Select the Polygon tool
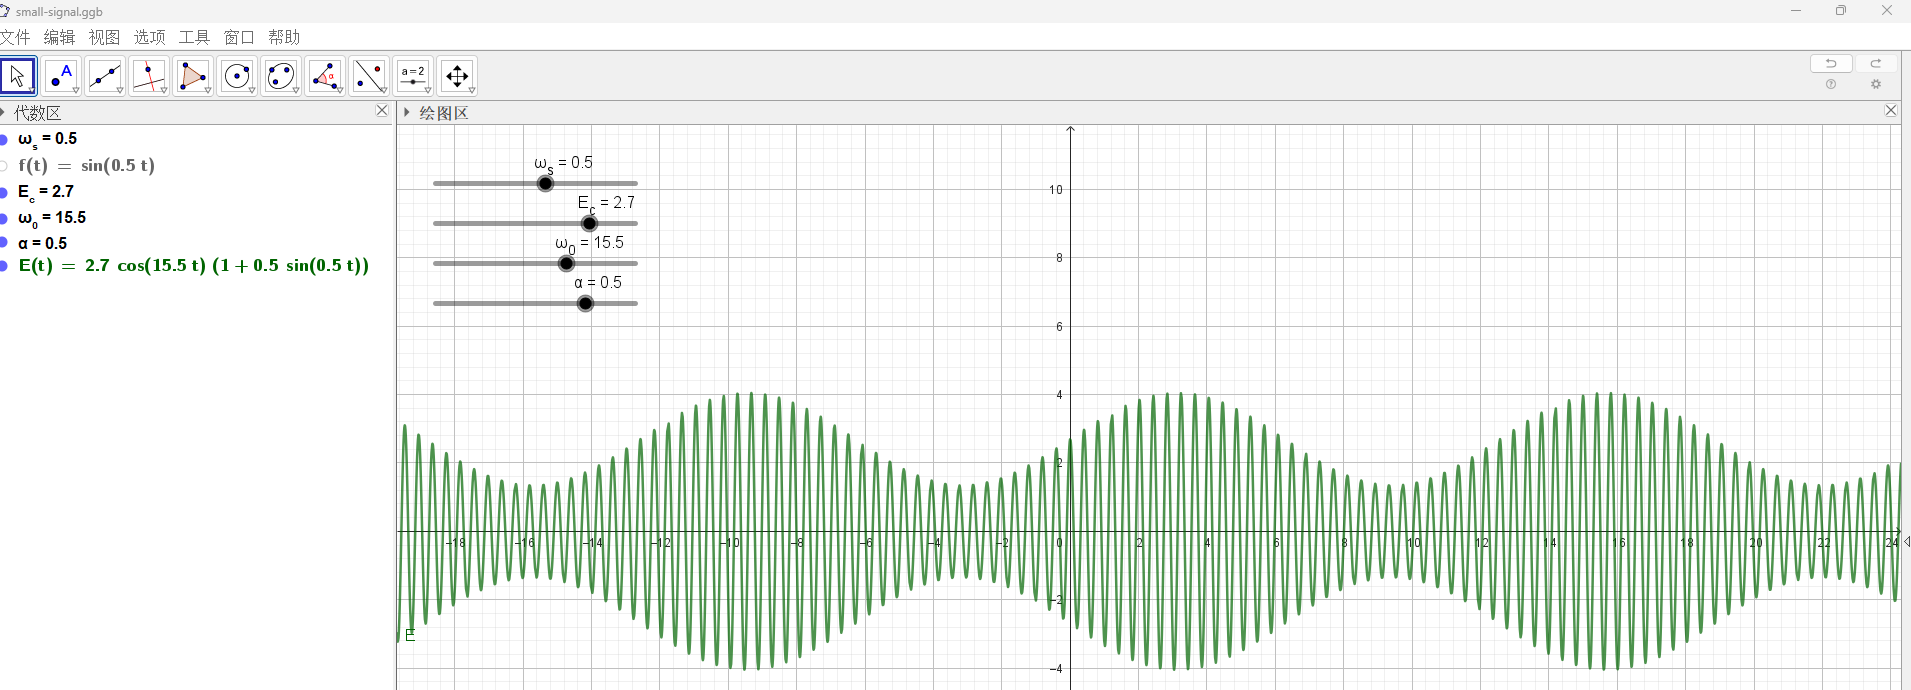Screen dimensions: 1911x690 [194, 76]
